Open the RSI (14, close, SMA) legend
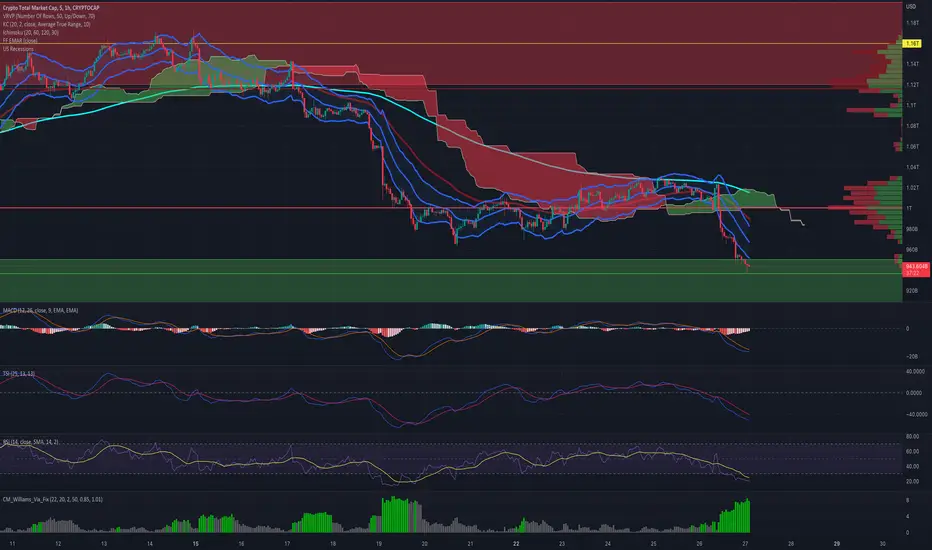The width and height of the screenshot is (932, 550). [x=30, y=442]
